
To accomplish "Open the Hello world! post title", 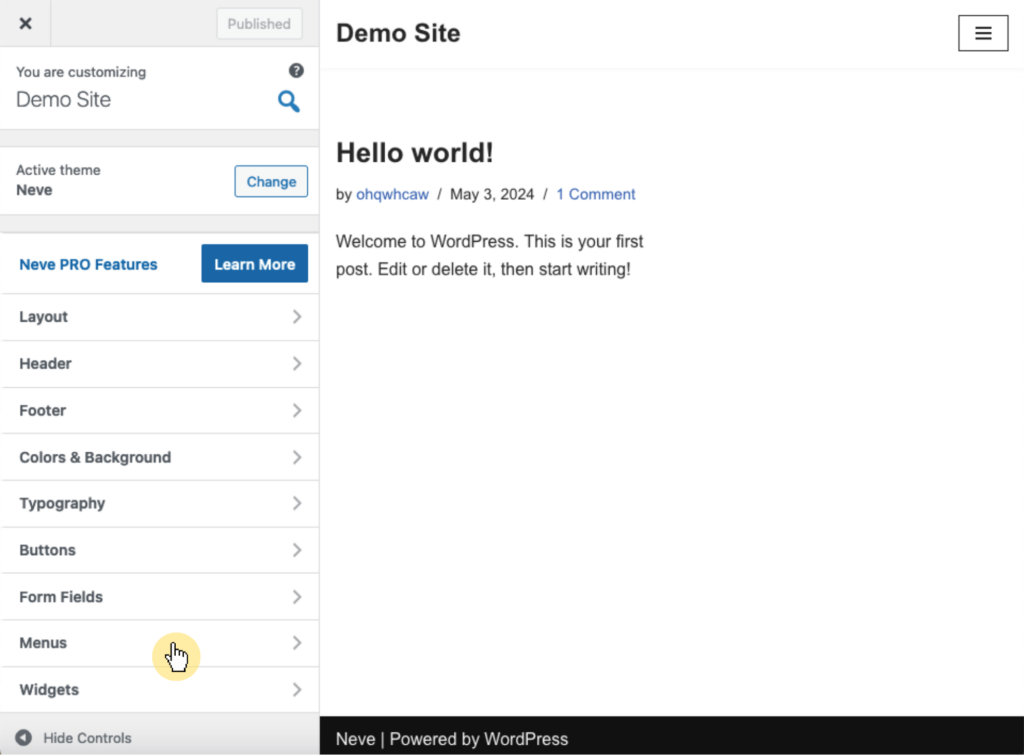I will [415, 153].
